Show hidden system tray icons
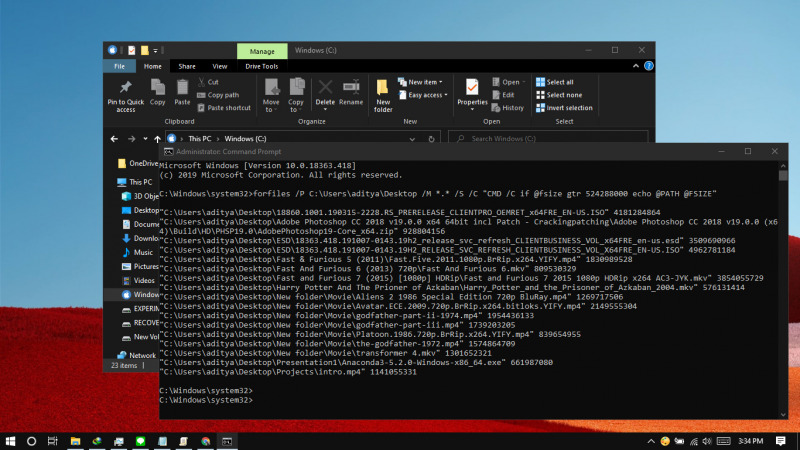Screen dimensions: 800x450 [651, 441]
